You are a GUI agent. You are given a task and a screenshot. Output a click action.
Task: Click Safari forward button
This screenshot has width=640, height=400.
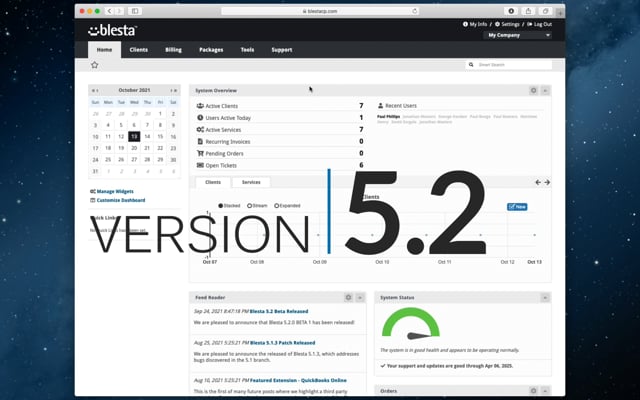[x=119, y=11]
